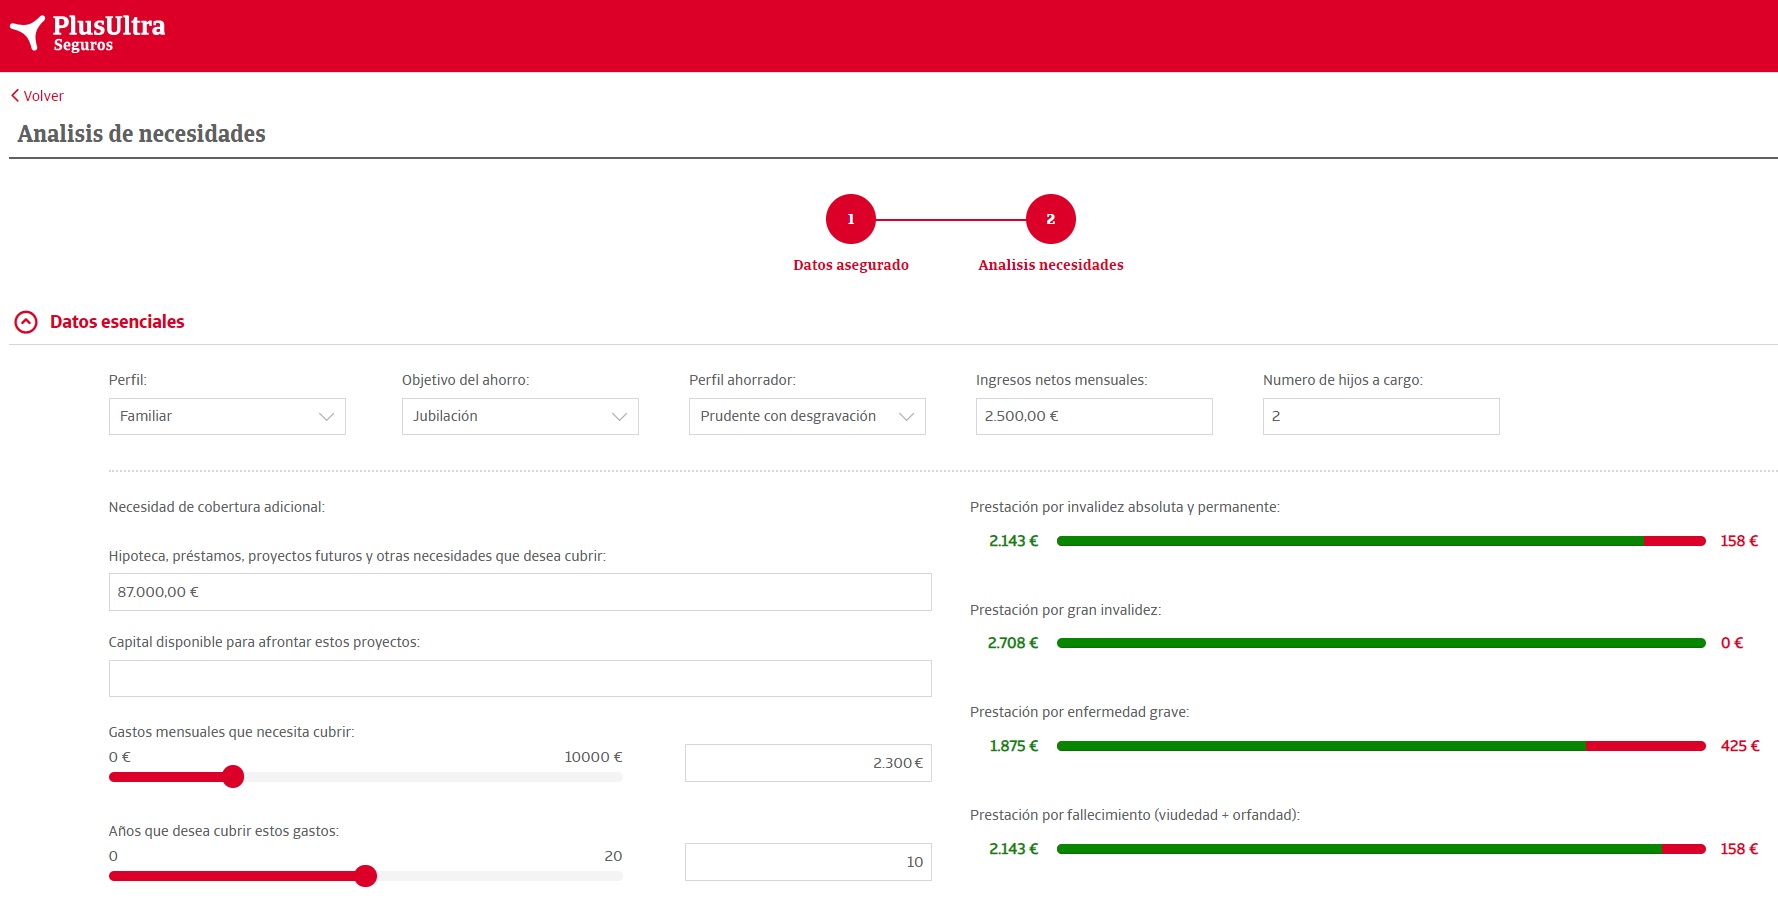
Task: Open the Perfil dropdown
Action: tap(227, 416)
